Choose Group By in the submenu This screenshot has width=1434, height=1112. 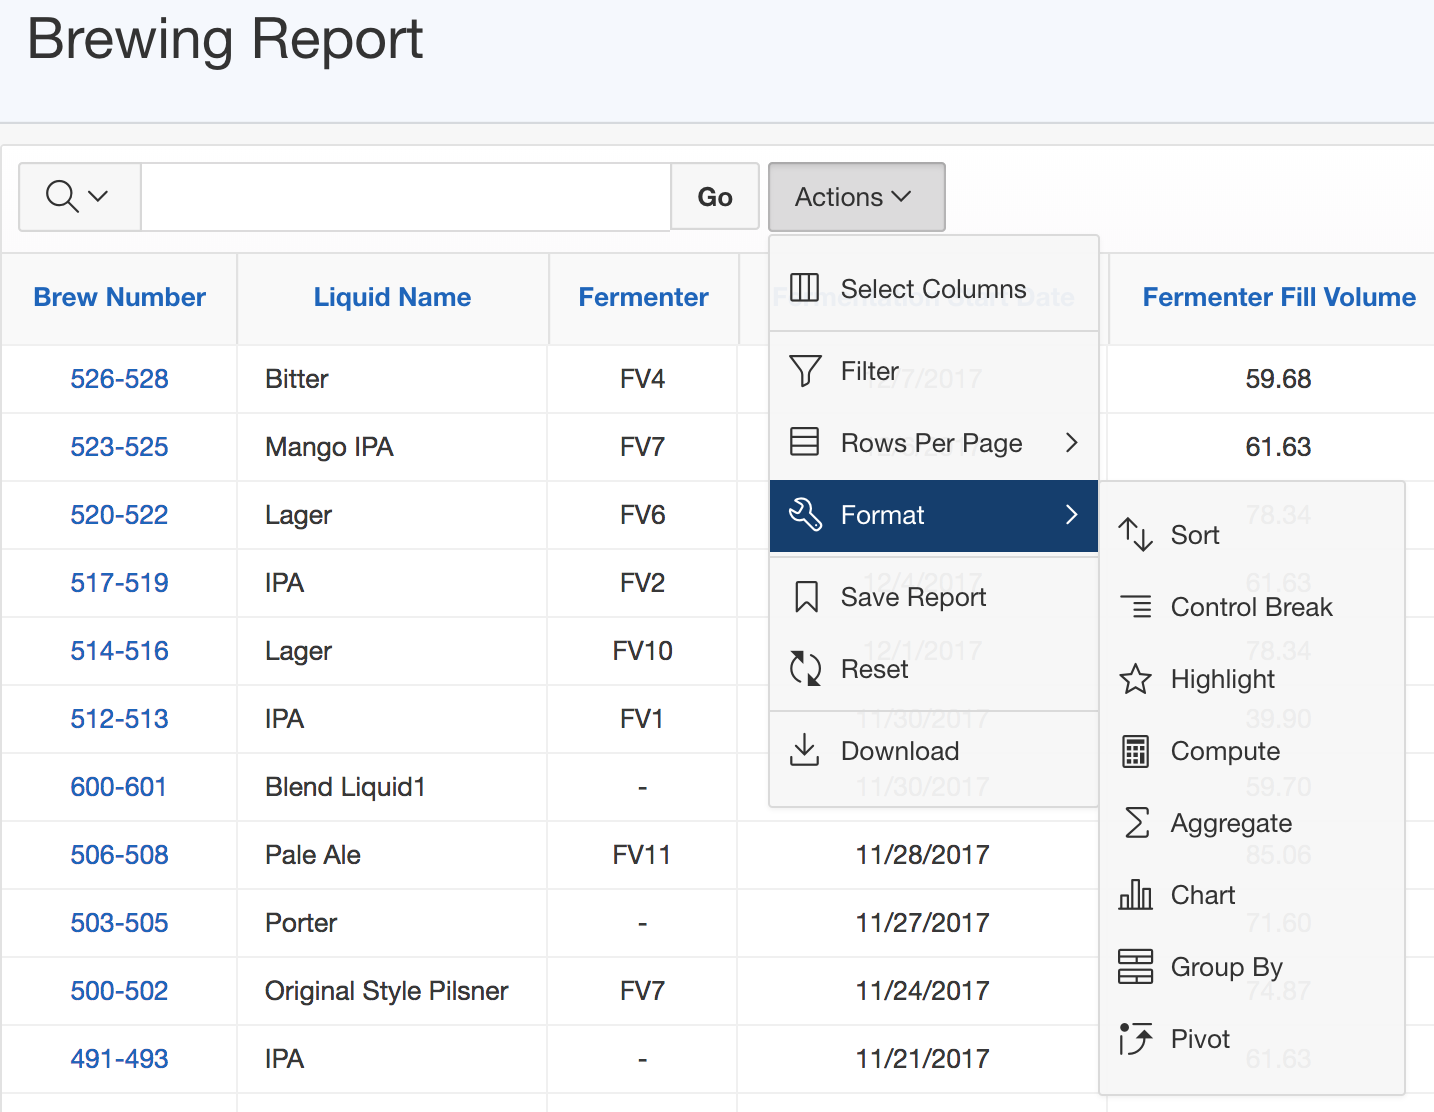coord(1225,967)
